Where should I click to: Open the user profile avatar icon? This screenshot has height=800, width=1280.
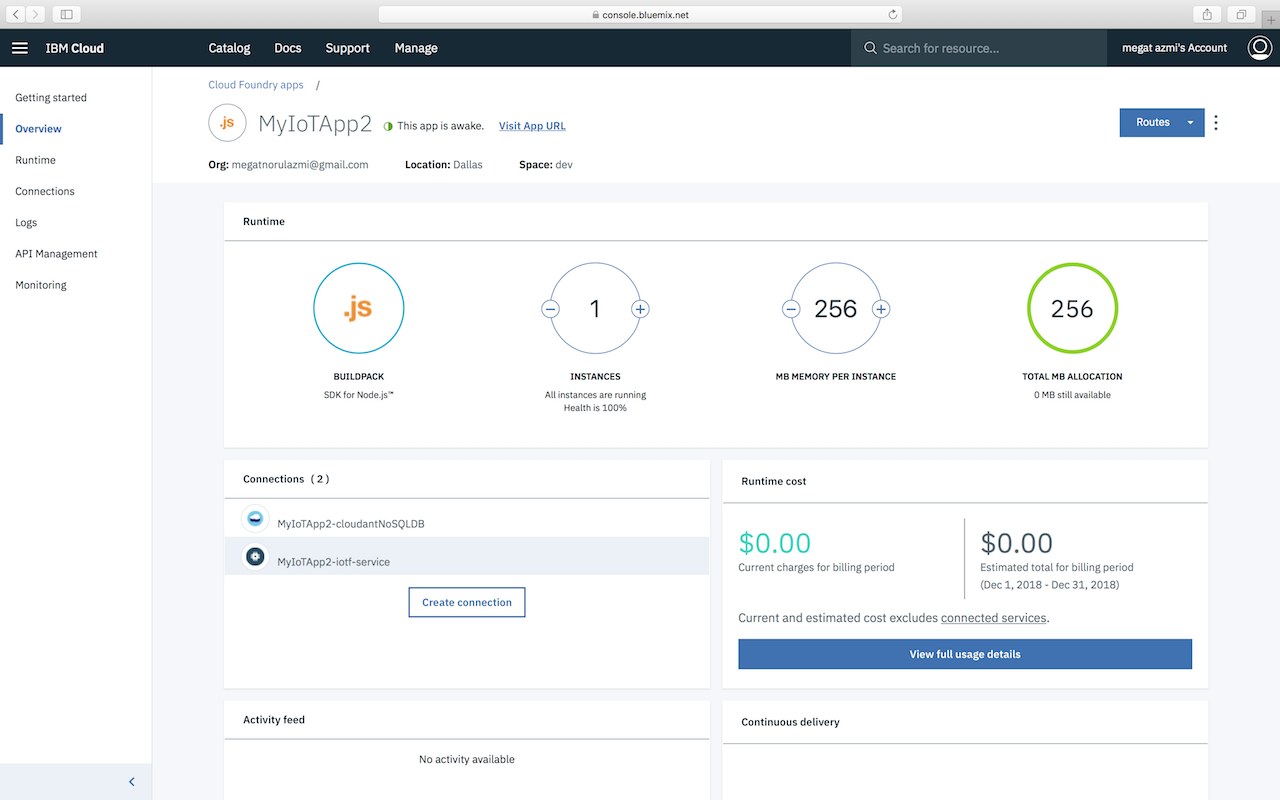1259,48
